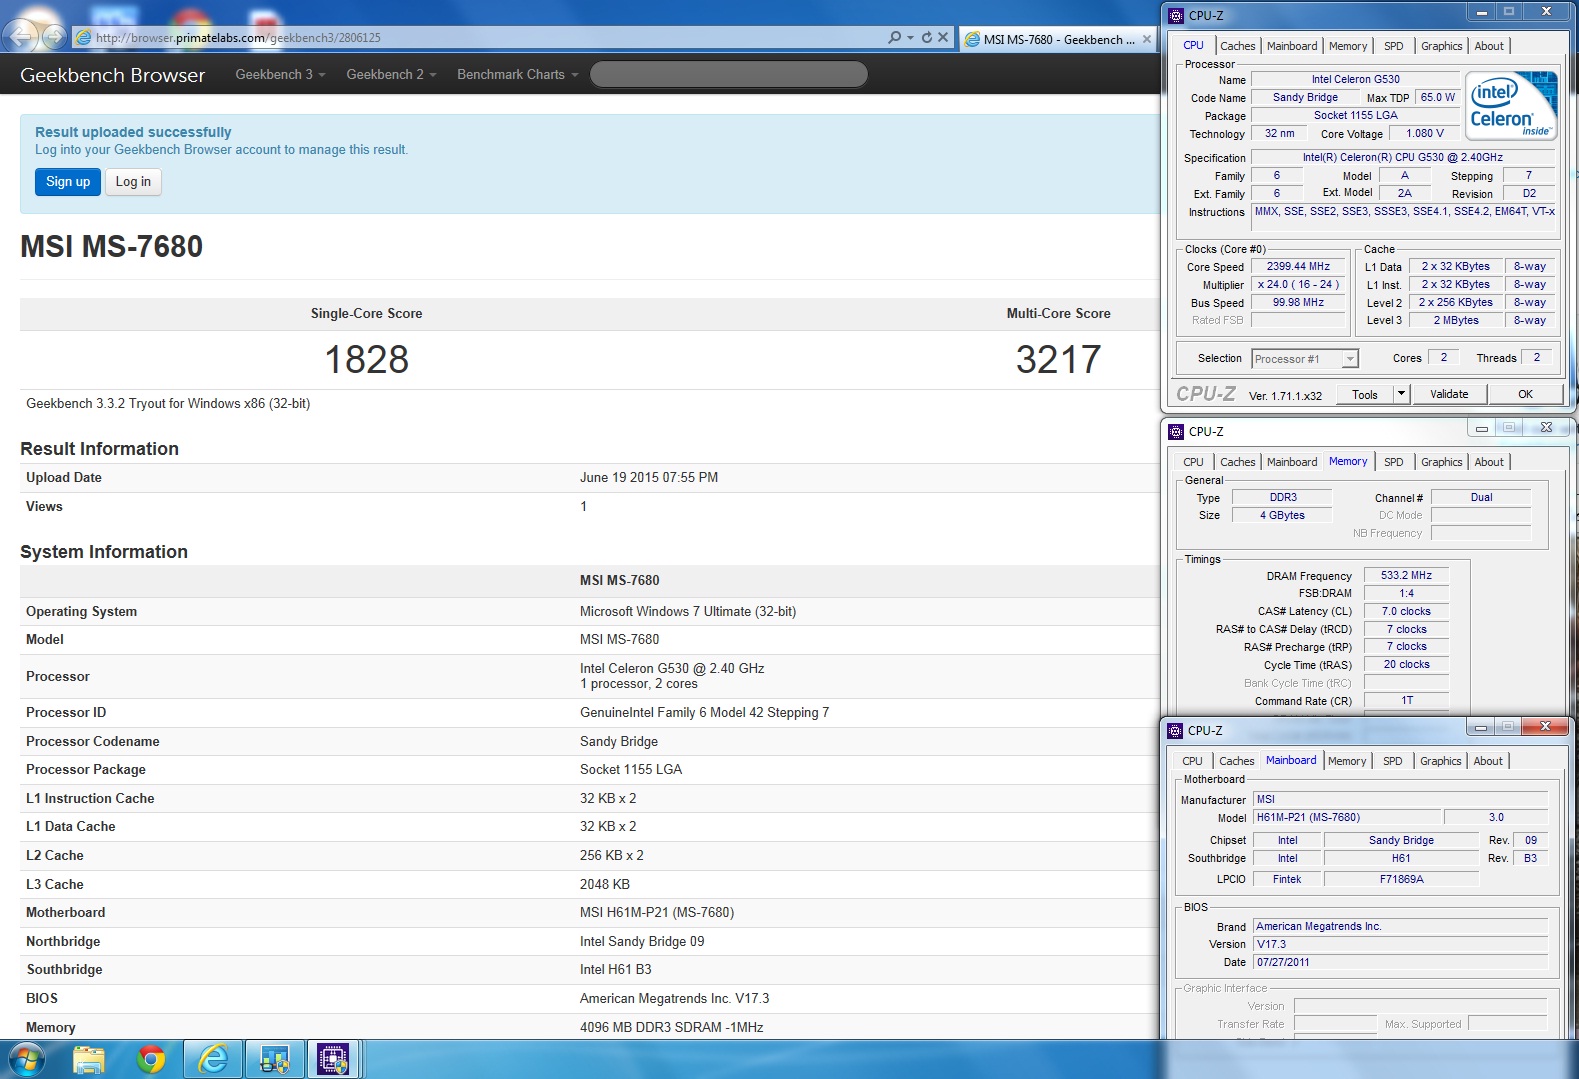Close the MSI MS-7680 Geekbench browser tab
The image size is (1579, 1079).
(1147, 39)
